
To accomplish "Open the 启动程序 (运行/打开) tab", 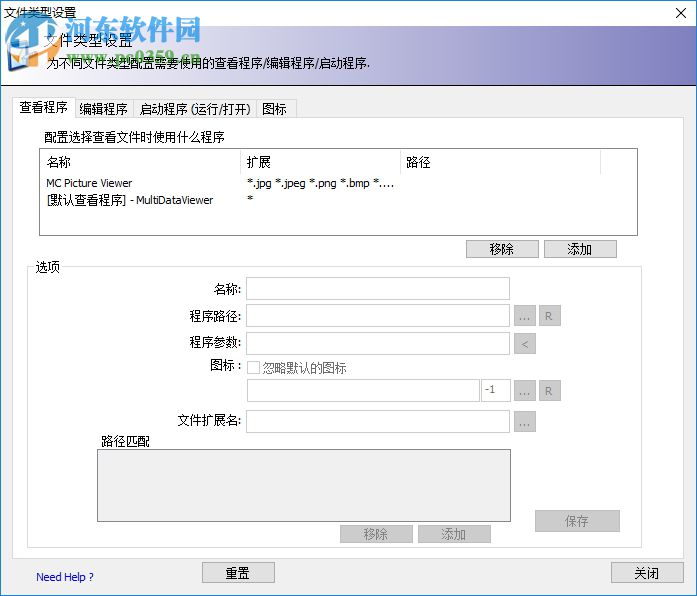I will (x=195, y=108).
